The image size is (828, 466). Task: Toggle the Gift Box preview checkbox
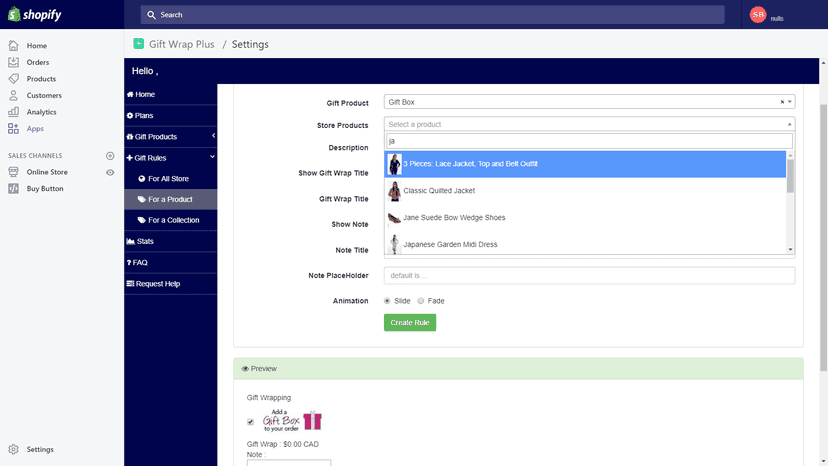250,422
